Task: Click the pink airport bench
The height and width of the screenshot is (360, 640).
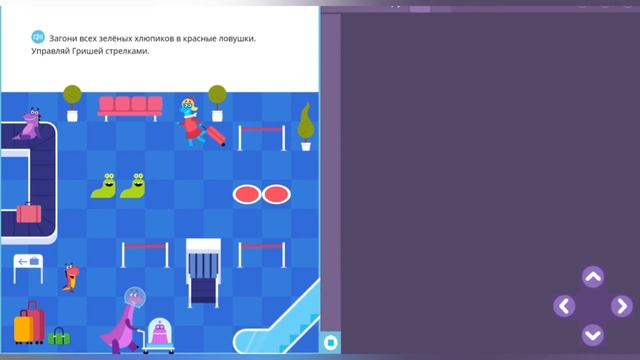Action: [x=130, y=108]
